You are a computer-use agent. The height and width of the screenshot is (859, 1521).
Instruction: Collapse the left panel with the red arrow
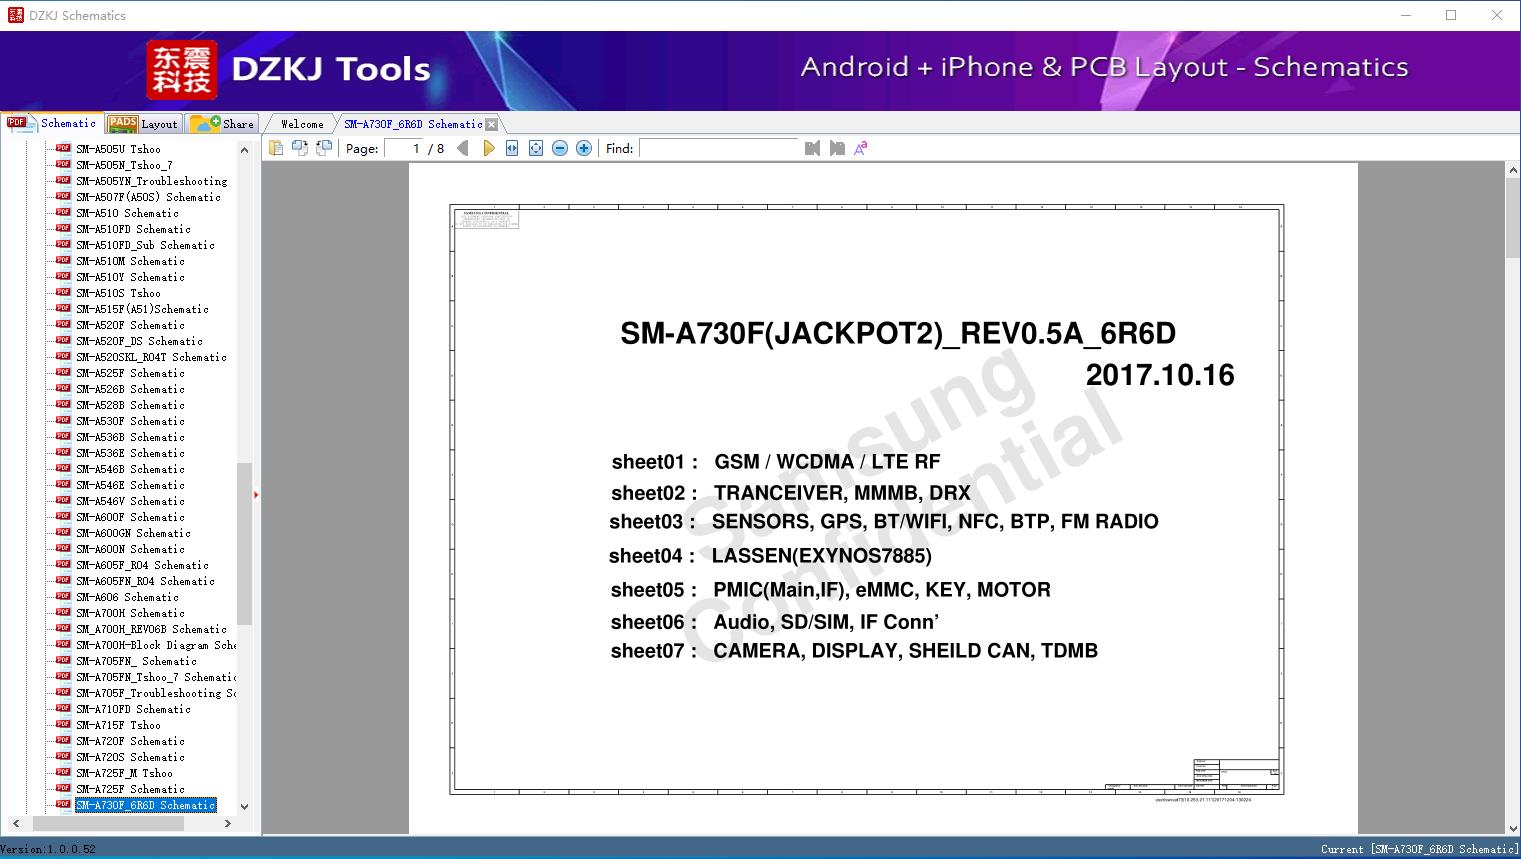pyautogui.click(x=256, y=495)
